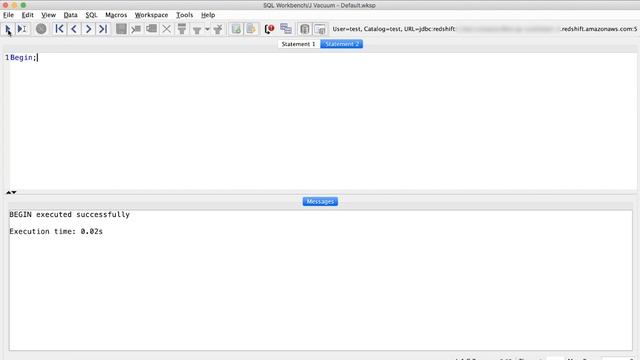640x360 pixels.
Task: Run all statements with the execute arrow
Action: click(x=8, y=29)
